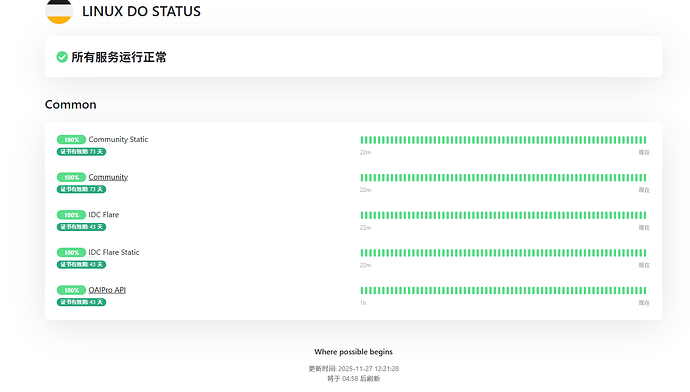This screenshot has height=392, width=690.
Task: Click the Common section heading
Action: pos(70,105)
